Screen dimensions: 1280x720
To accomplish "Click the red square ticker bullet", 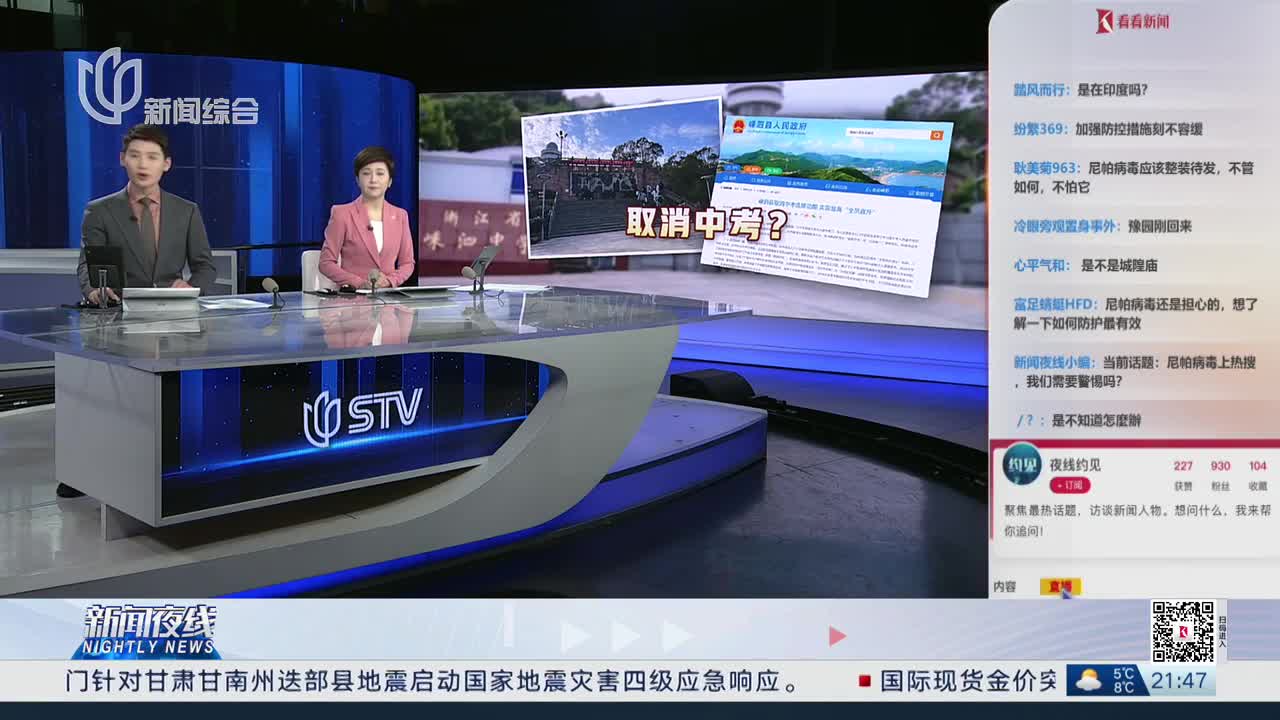I will [865, 681].
